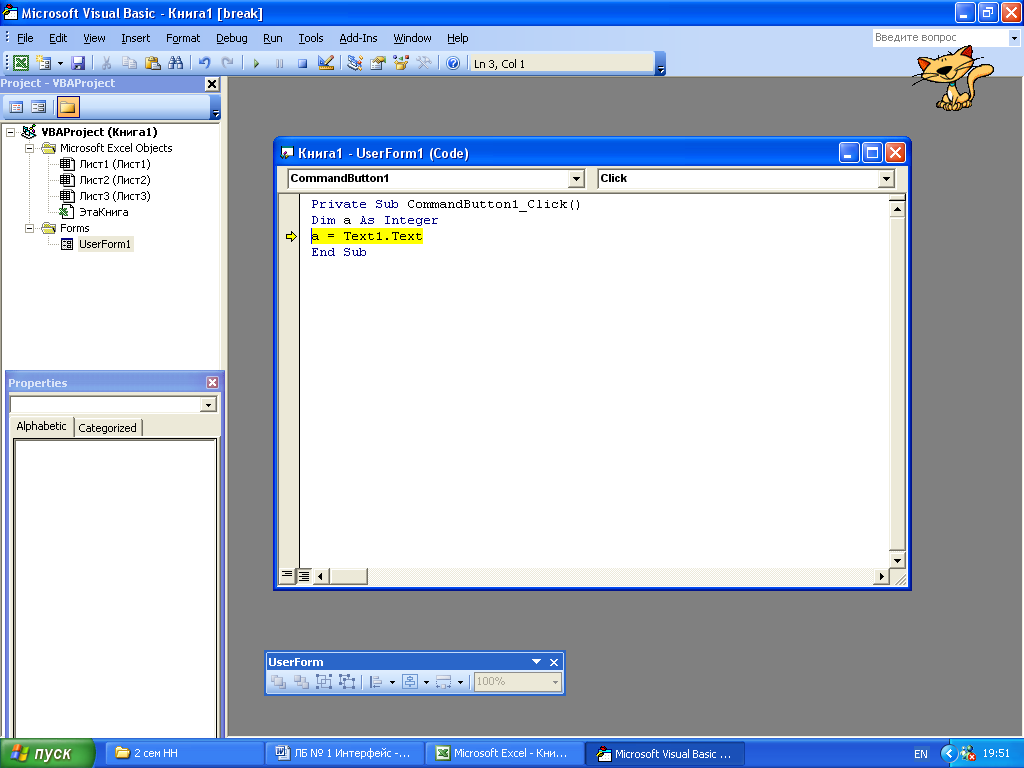Open the 100% zoom combo box
Image resolution: width=1024 pixels, height=768 pixels.
(x=517, y=682)
